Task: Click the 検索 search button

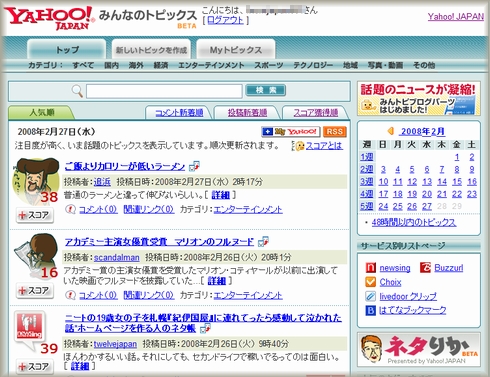Action: click(x=266, y=90)
